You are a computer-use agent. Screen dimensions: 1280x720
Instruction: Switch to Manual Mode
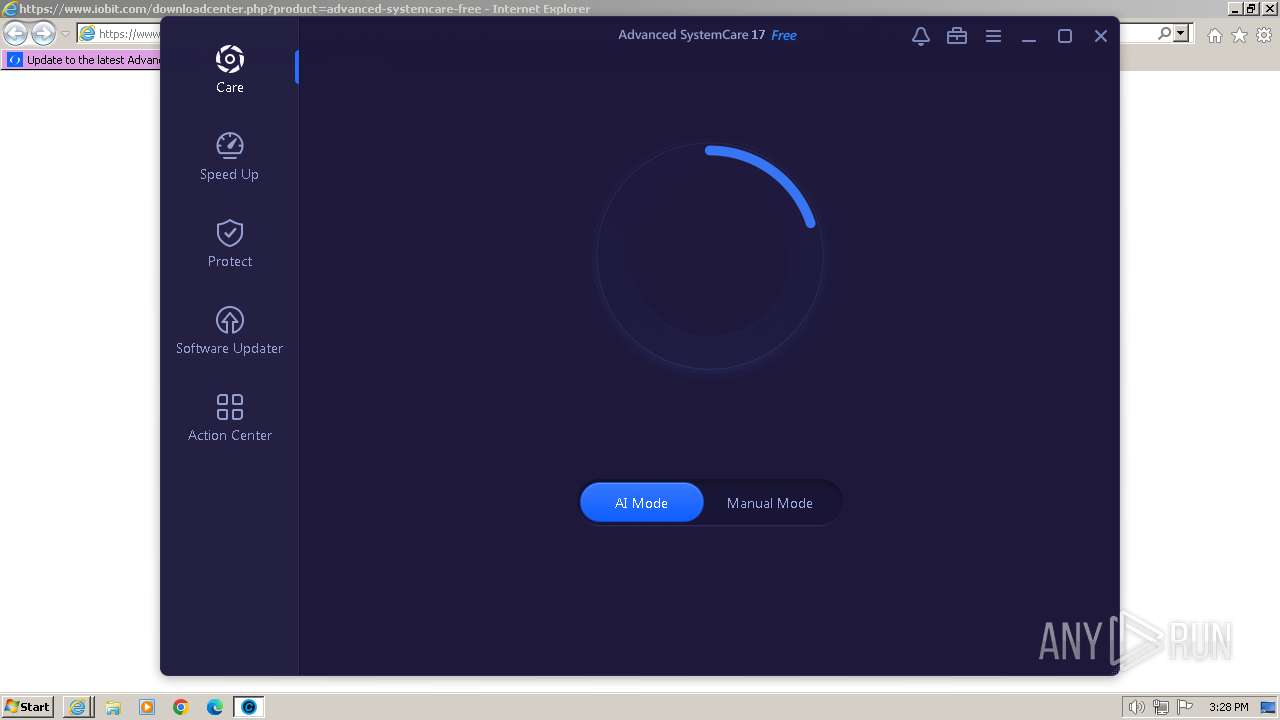click(769, 503)
